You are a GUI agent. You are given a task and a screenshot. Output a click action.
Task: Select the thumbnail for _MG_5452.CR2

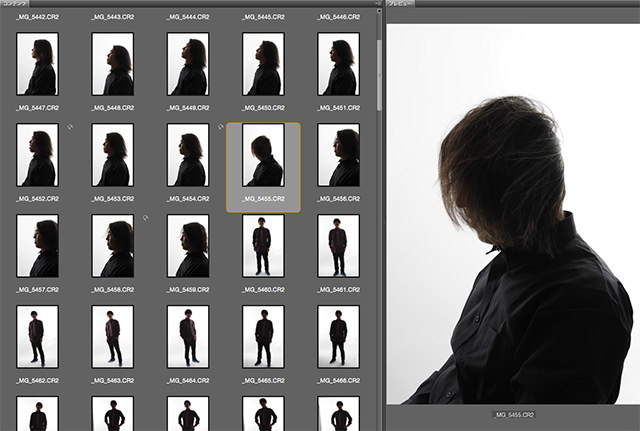tap(38, 155)
